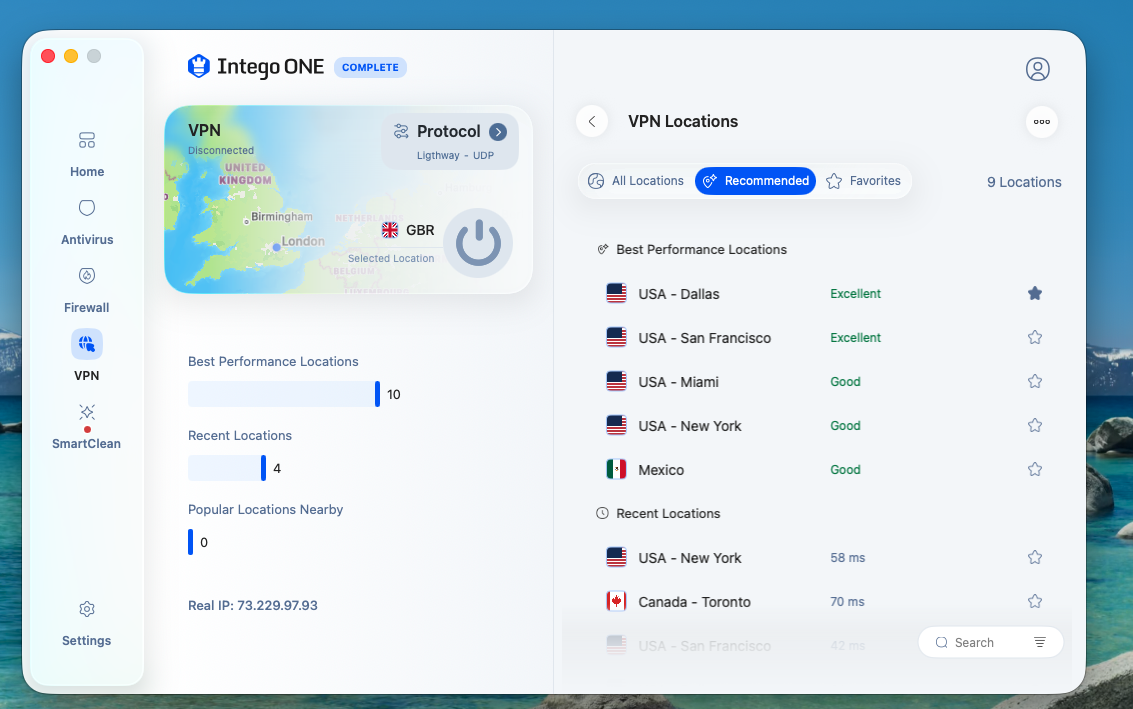Favorite Canada - Toronto star

[1035, 601]
